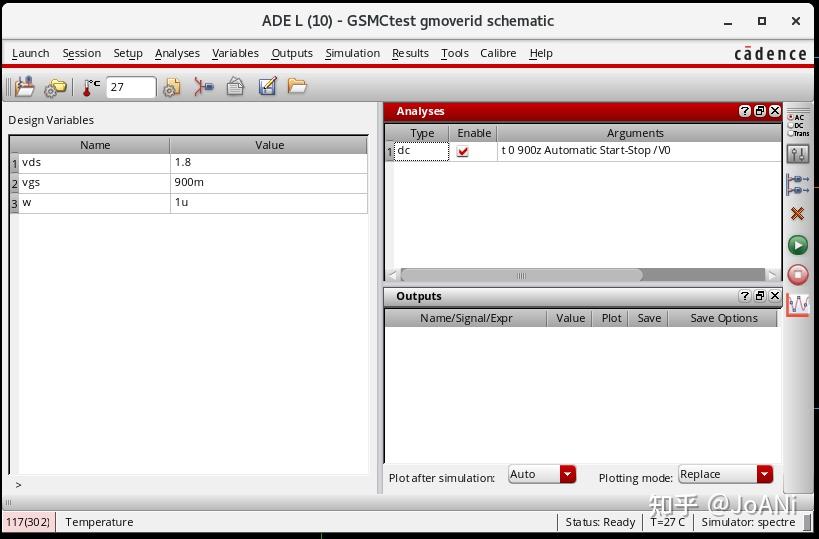This screenshot has height=539, width=819.
Task: Open the Variables menu
Action: [x=235, y=53]
